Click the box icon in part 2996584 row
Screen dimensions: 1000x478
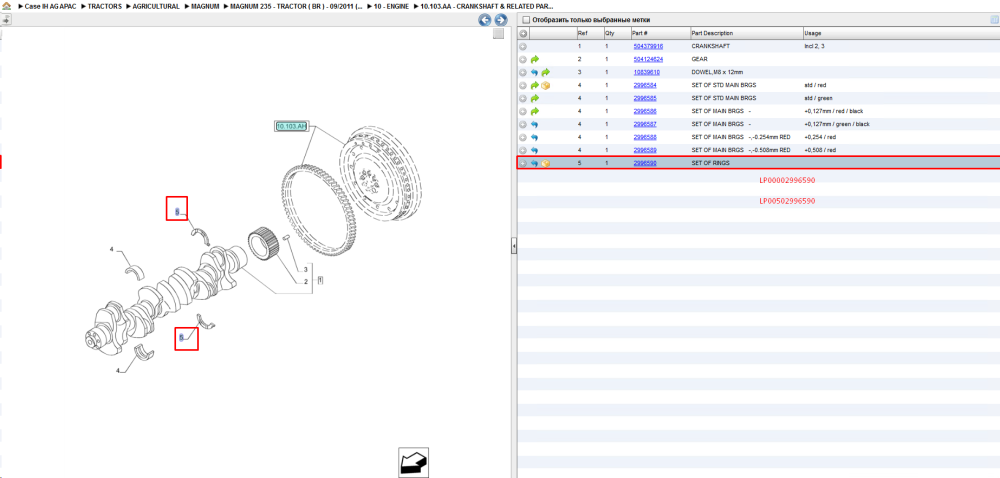(x=545, y=85)
